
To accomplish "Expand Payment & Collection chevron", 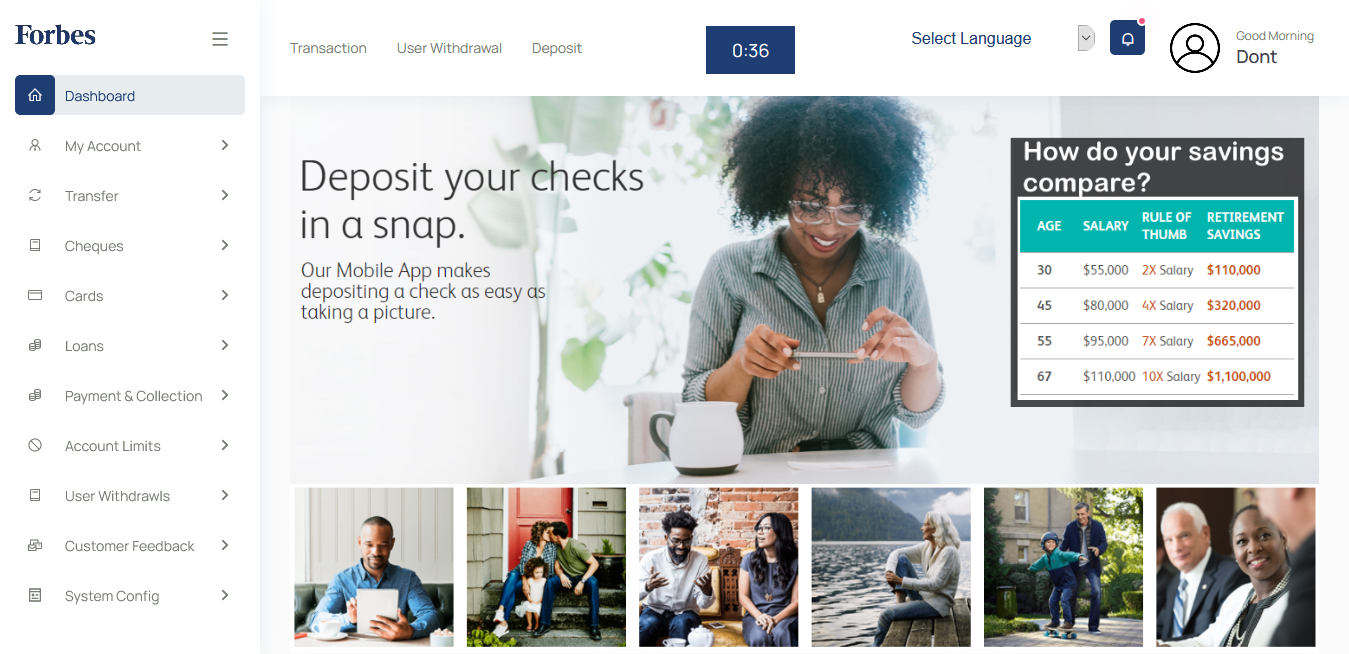I will click(x=225, y=395).
